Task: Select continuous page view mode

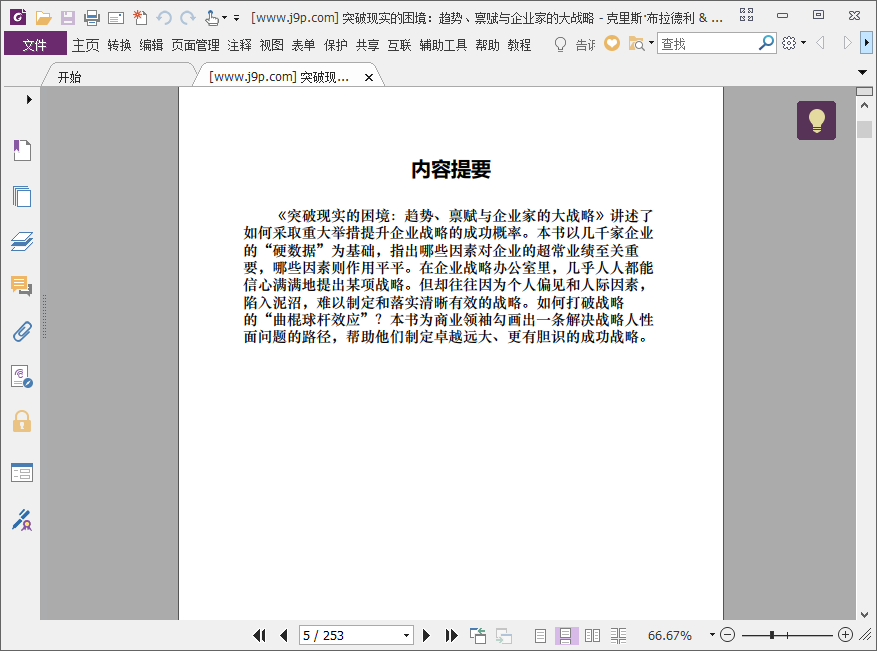Action: 566,635
